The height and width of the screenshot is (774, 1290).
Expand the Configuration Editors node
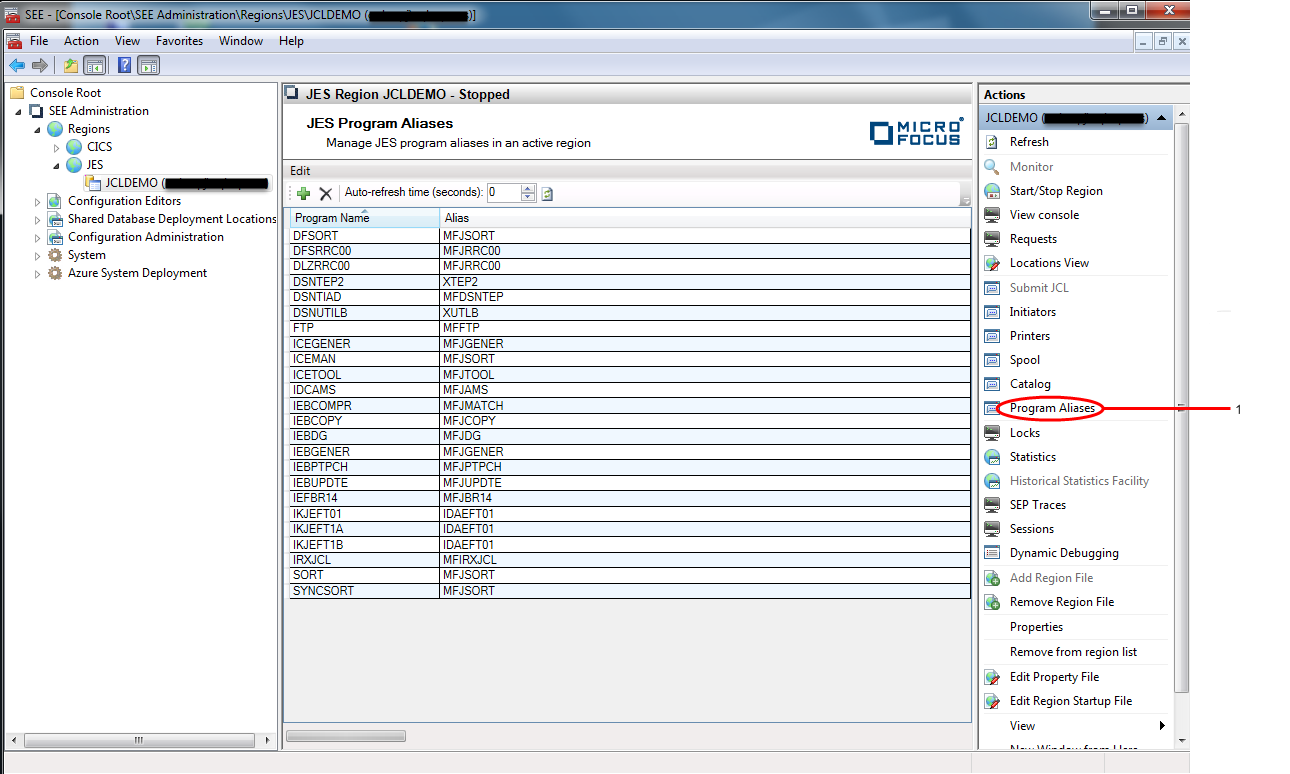click(x=38, y=201)
